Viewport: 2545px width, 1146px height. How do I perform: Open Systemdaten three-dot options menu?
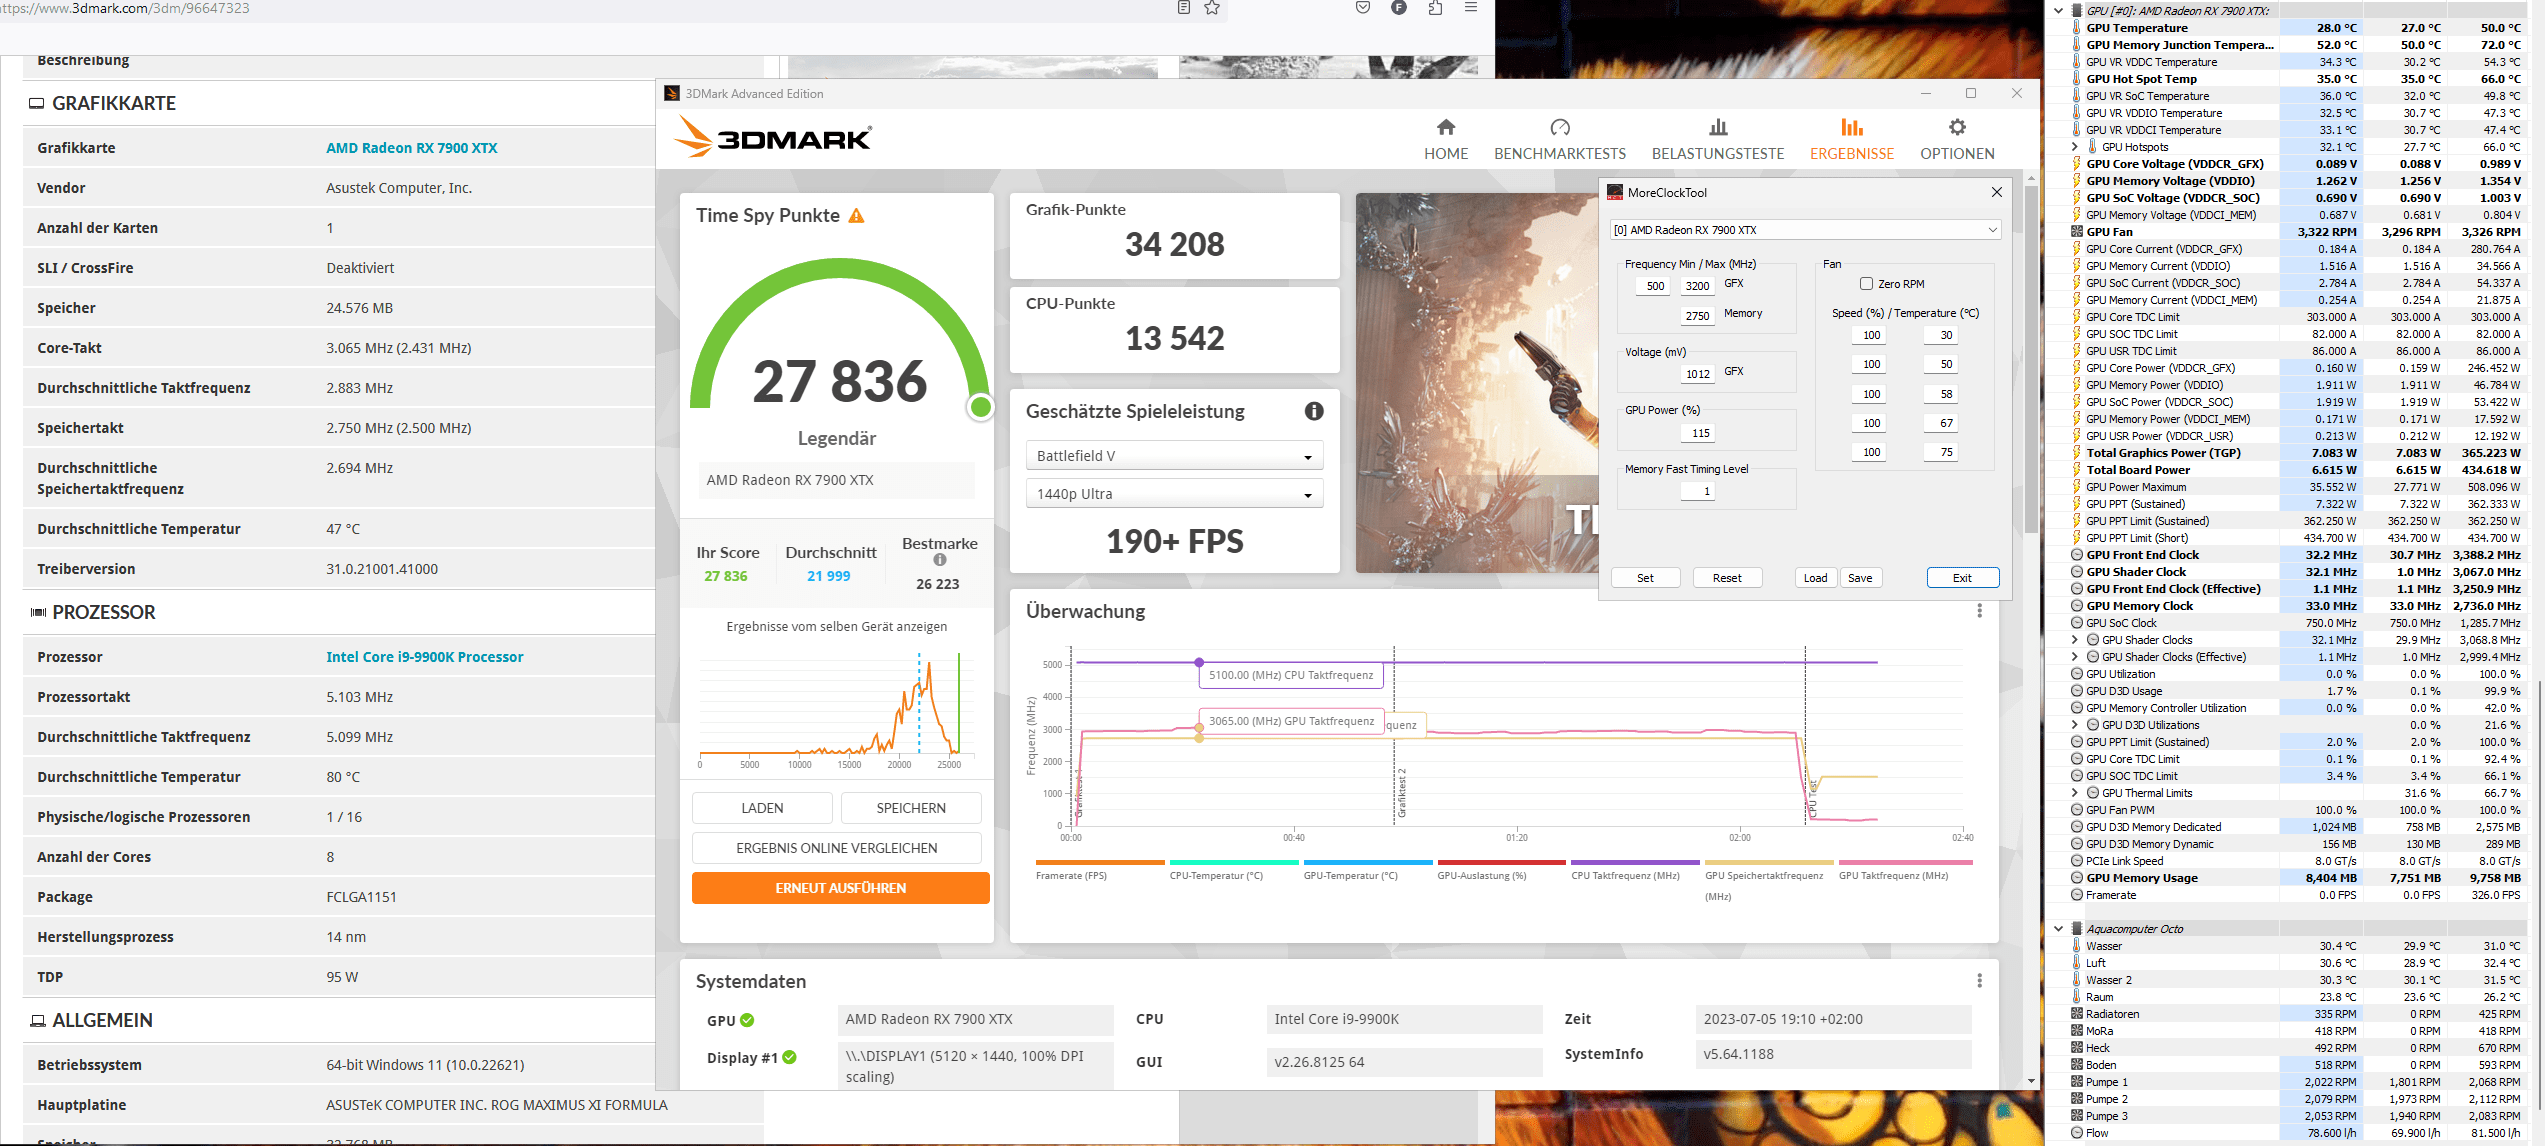[1979, 981]
